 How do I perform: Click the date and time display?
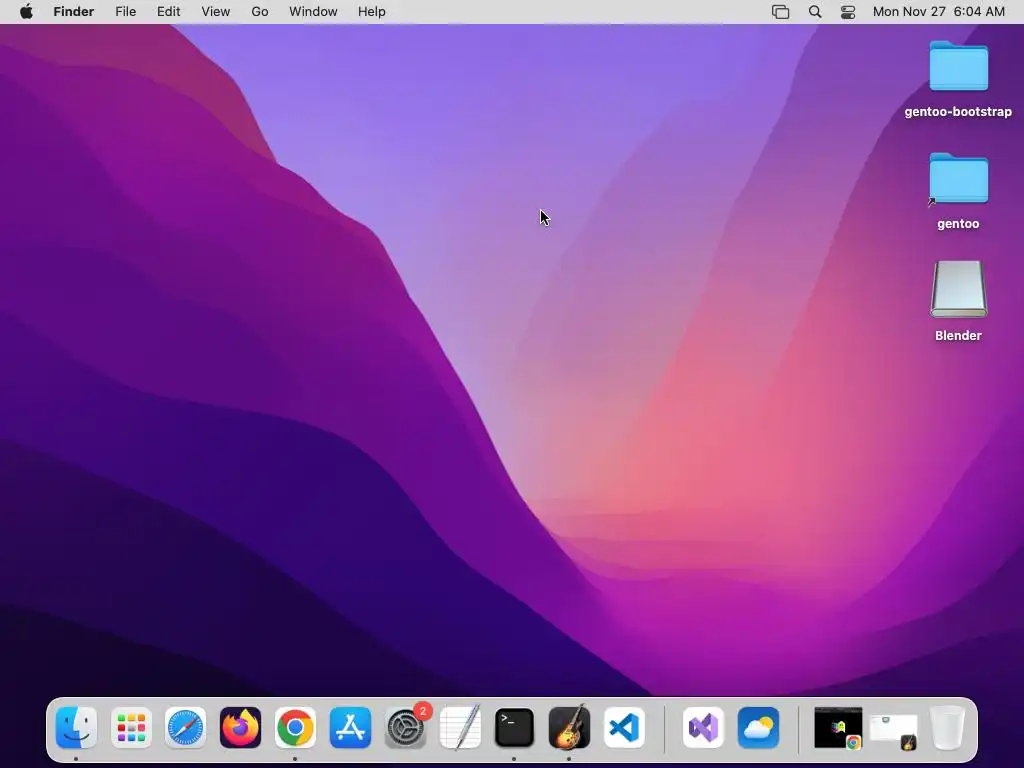pyautogui.click(x=938, y=12)
